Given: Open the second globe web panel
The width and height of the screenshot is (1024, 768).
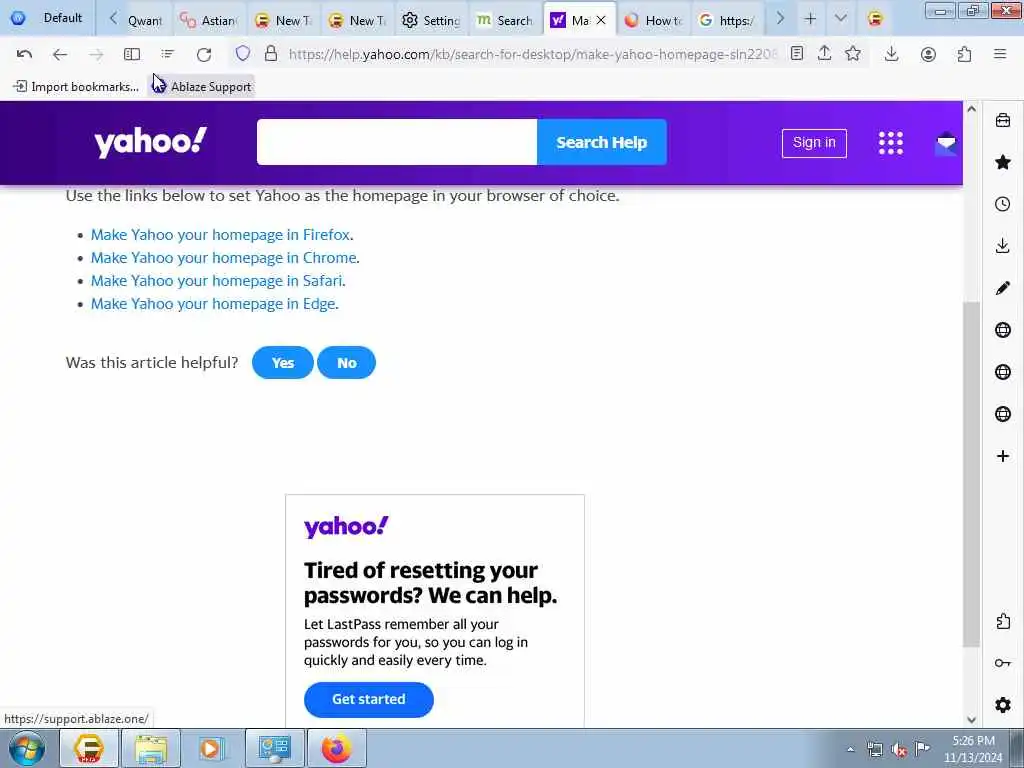Looking at the screenshot, I should 1003,372.
